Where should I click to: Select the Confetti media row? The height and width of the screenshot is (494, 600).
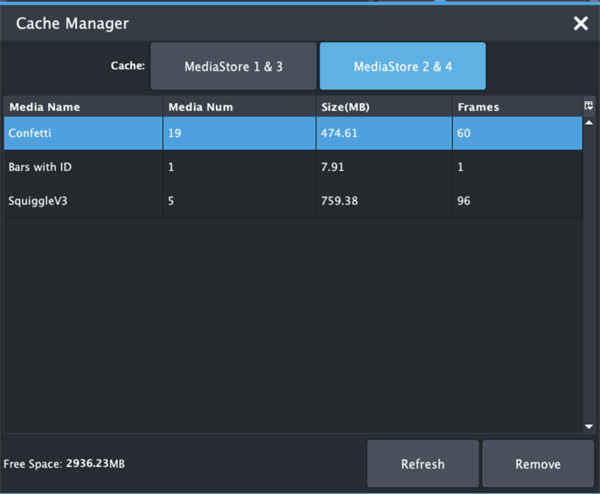83,133
